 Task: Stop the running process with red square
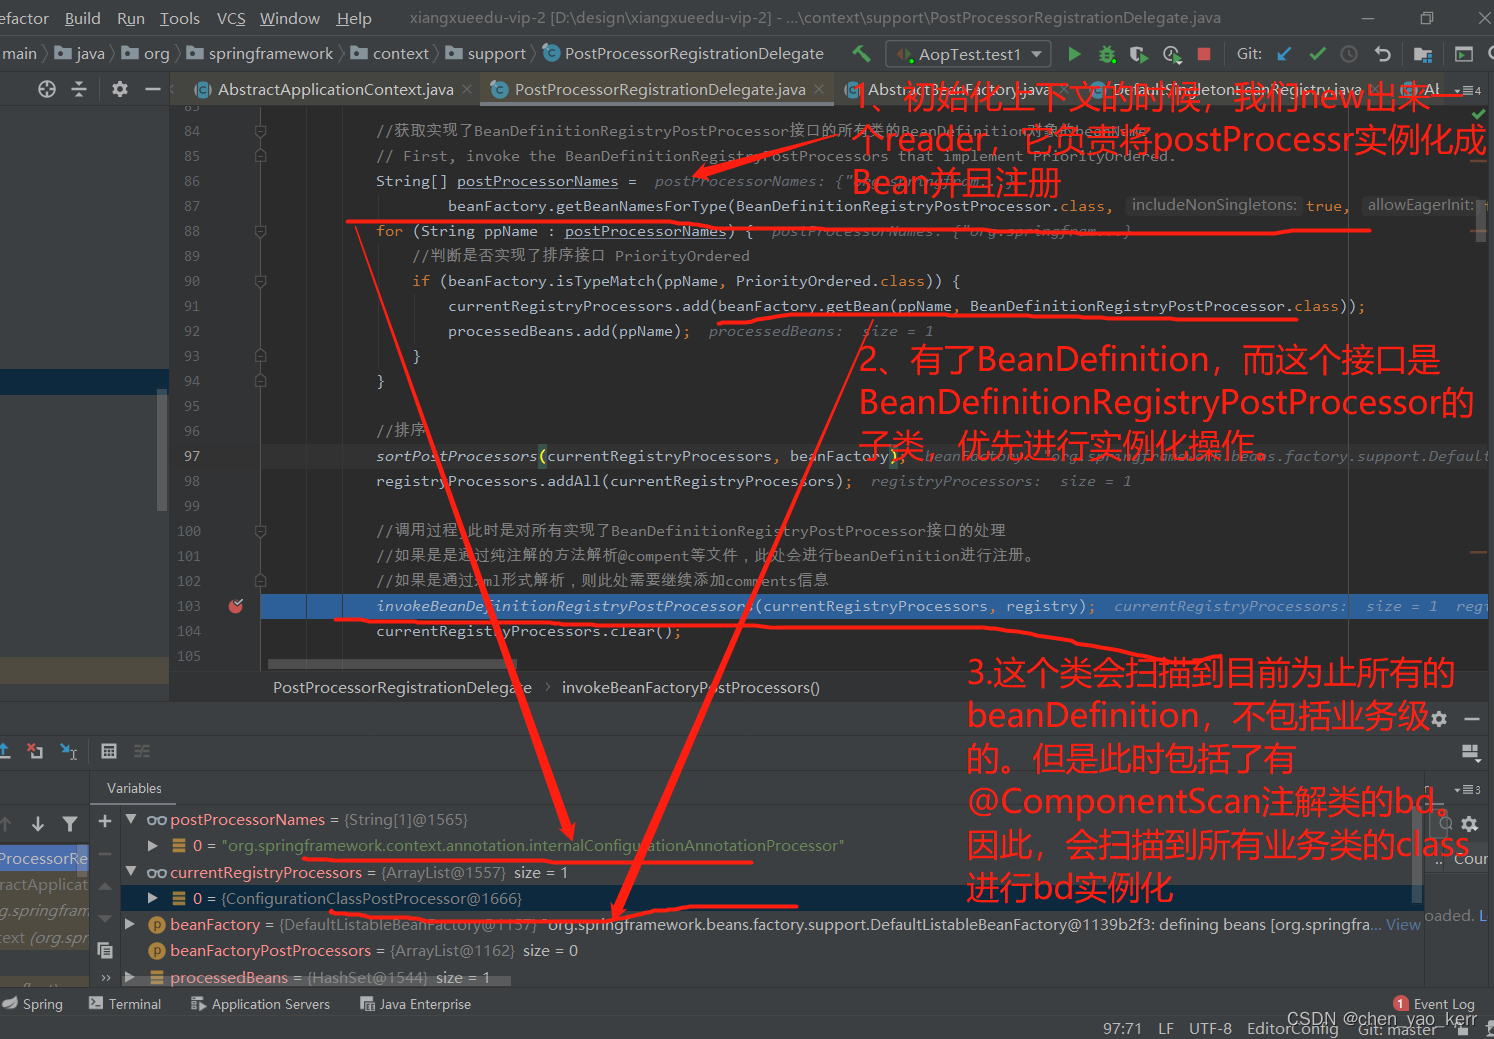pyautogui.click(x=1204, y=54)
